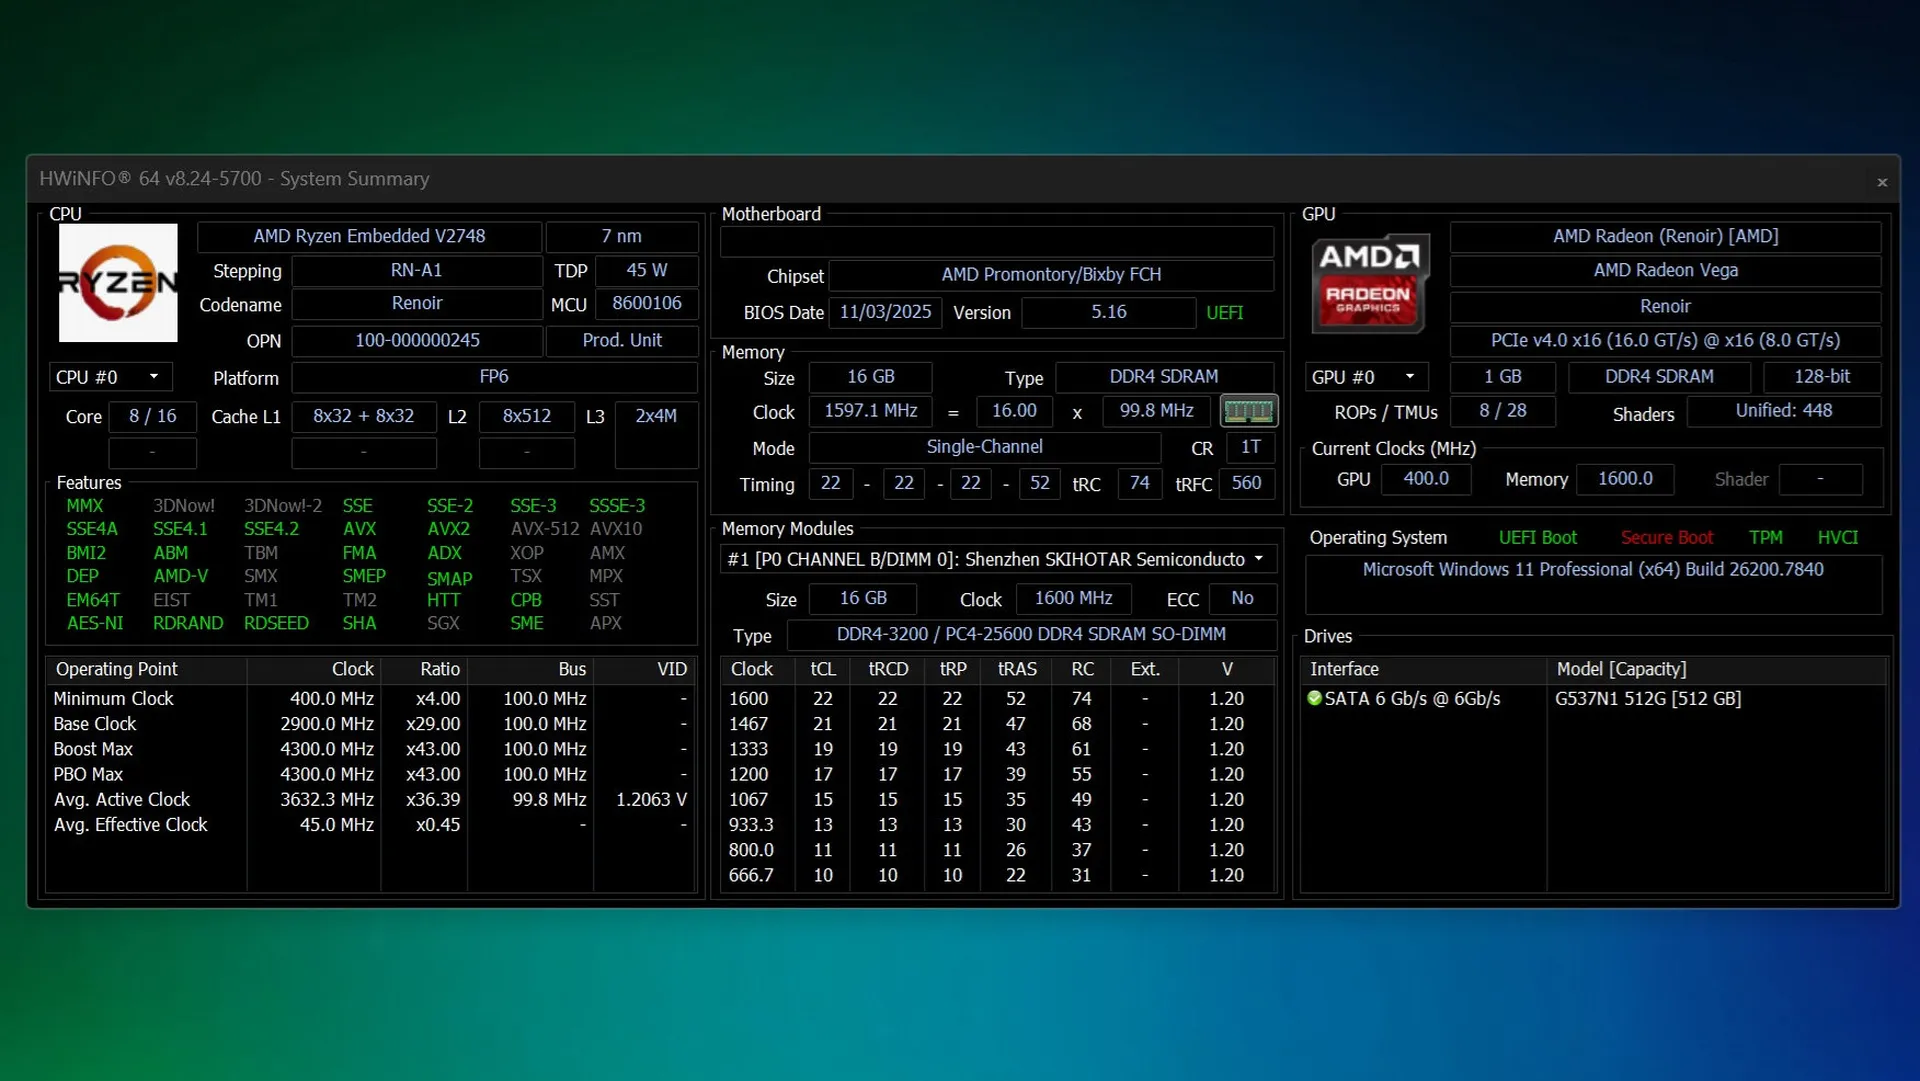Close the System Summary window
Image resolution: width=1920 pixels, height=1081 pixels.
click(1882, 182)
